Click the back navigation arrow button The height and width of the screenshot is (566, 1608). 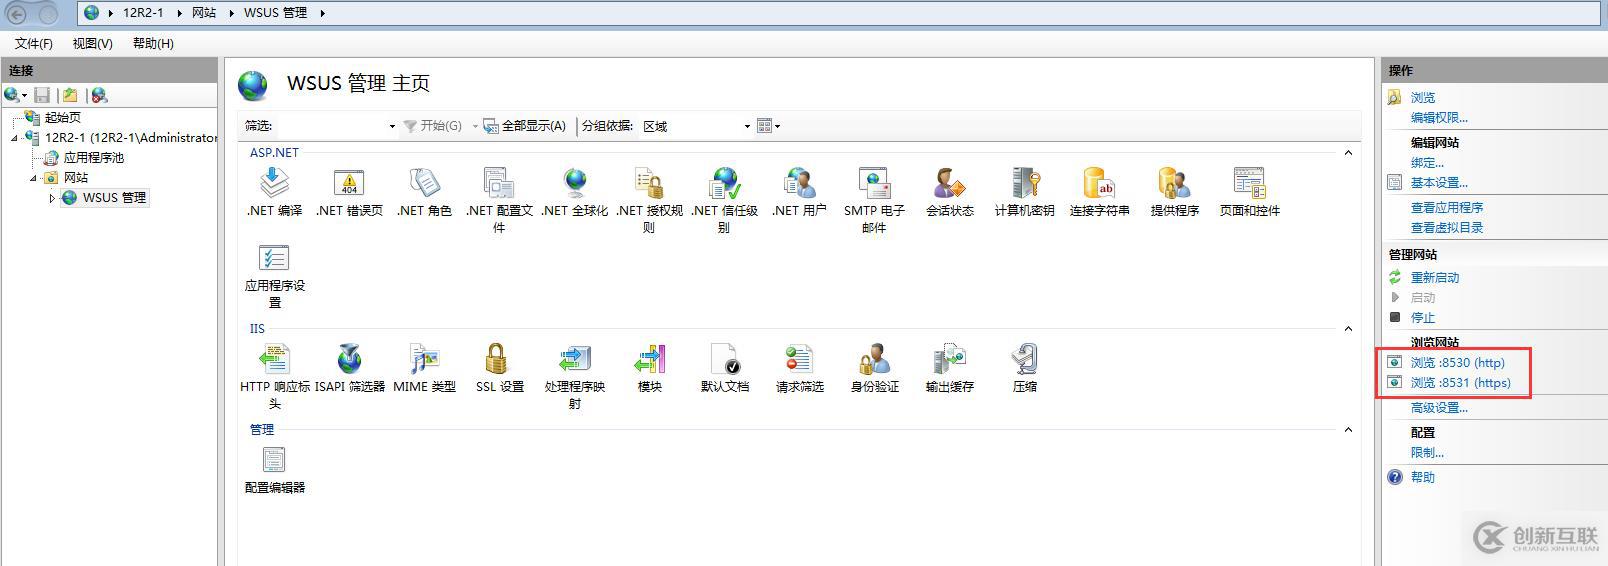17,13
